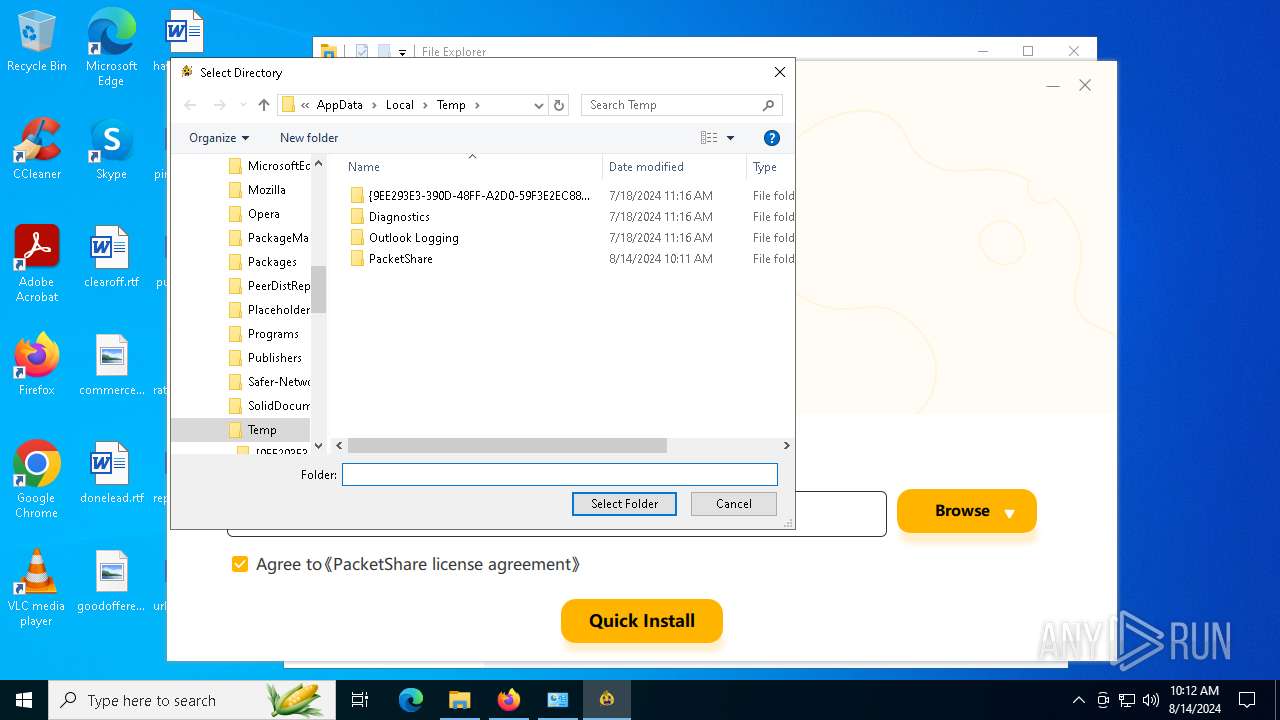
Task: Create a New folder
Action: tap(309, 138)
